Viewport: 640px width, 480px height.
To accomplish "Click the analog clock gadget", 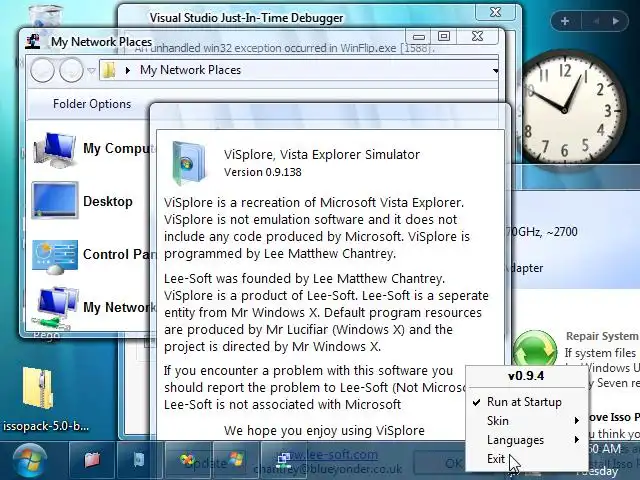I will (567, 109).
